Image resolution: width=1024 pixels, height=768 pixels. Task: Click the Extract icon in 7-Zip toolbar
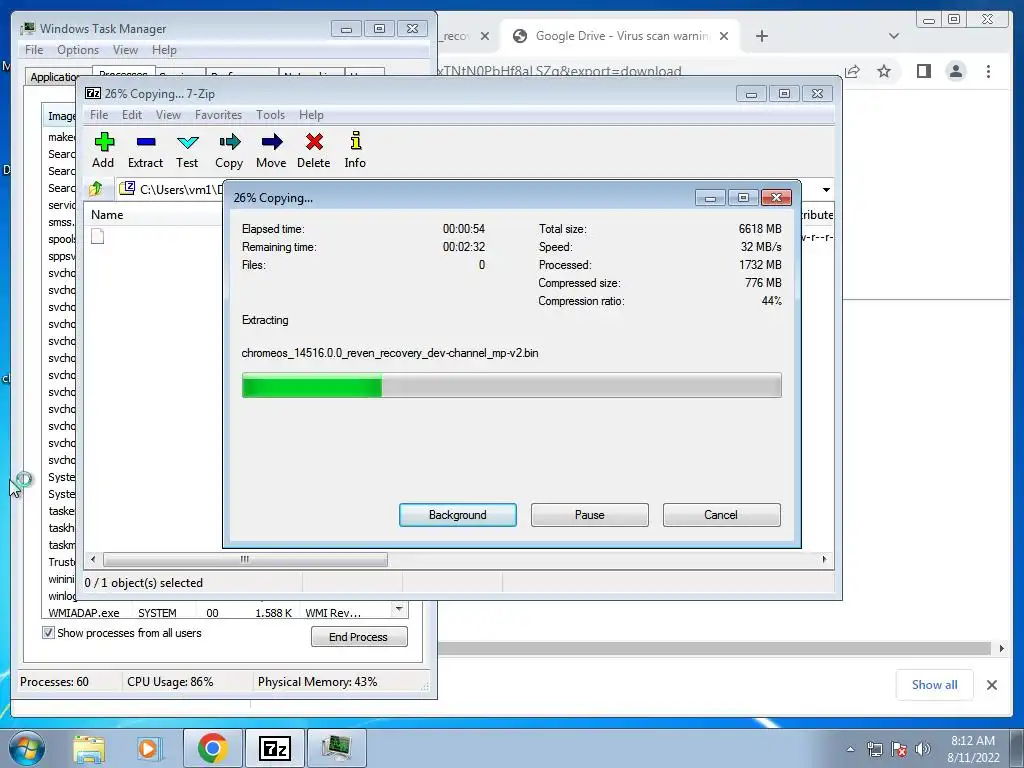point(146,142)
